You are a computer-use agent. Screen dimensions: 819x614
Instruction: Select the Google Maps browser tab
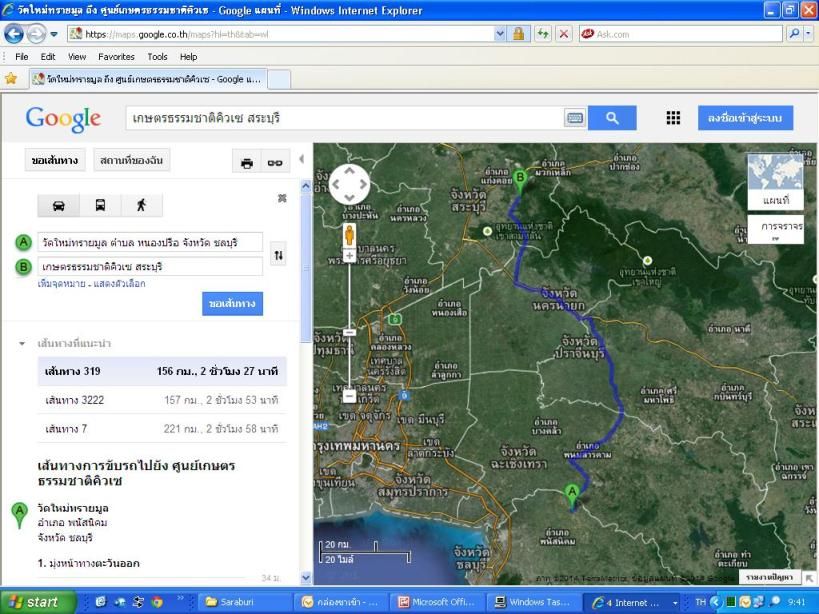coord(148,79)
